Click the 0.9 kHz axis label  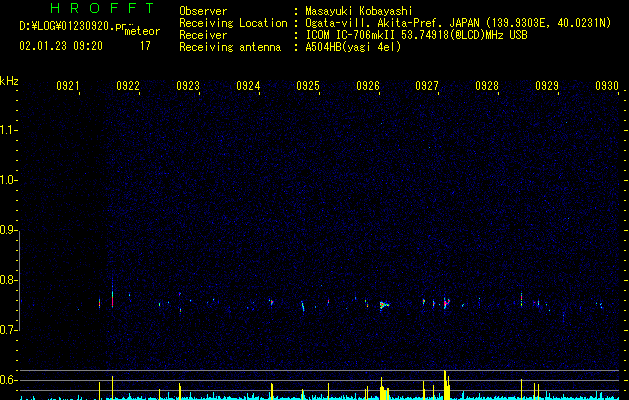pyautogui.click(x=8, y=230)
